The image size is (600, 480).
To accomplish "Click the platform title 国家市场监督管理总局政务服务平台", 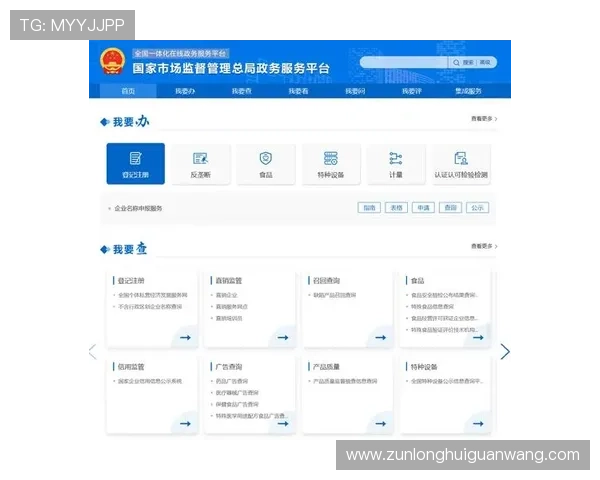I will (231, 69).
